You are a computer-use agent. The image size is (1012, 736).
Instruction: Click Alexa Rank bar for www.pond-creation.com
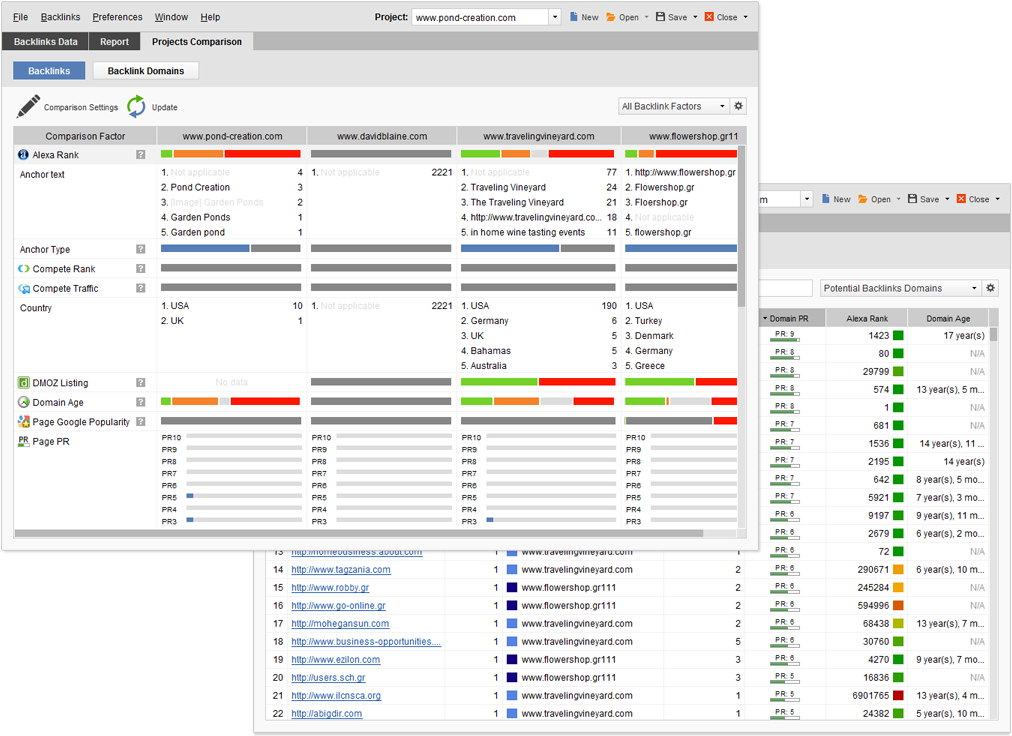click(230, 154)
